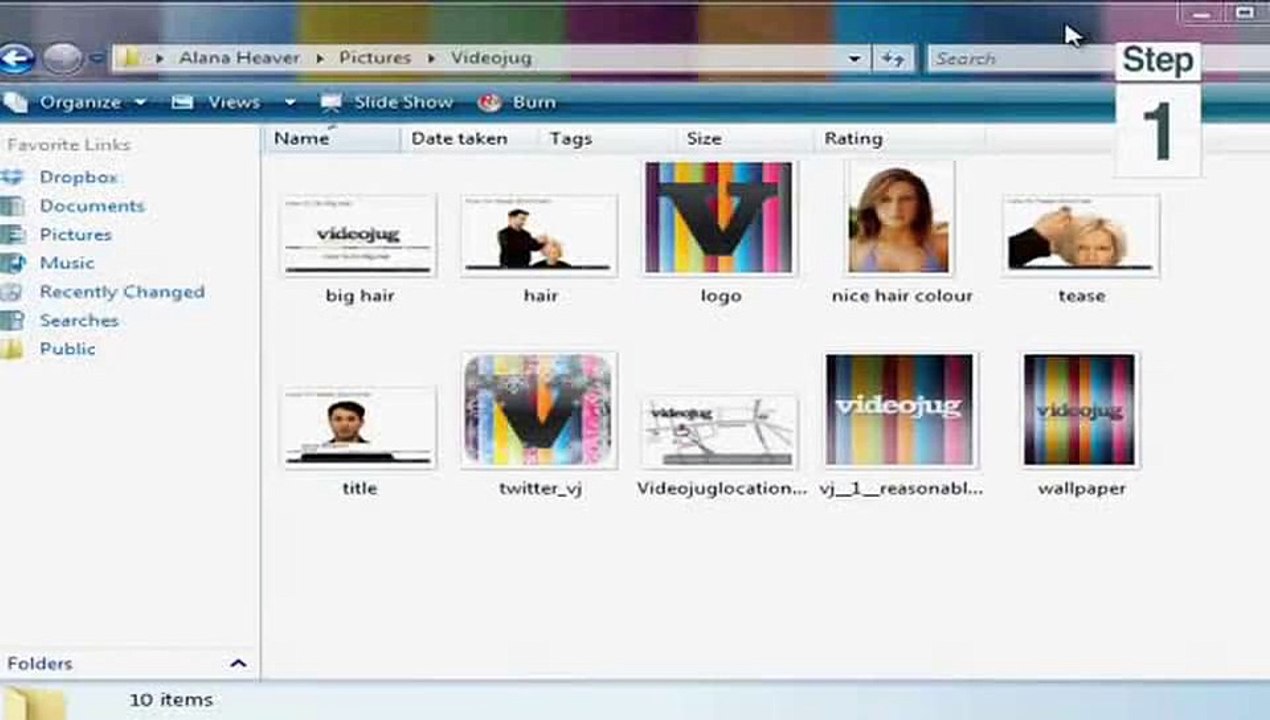Click the Burn toolbar button
The width and height of the screenshot is (1270, 720).
pyautogui.click(x=534, y=102)
